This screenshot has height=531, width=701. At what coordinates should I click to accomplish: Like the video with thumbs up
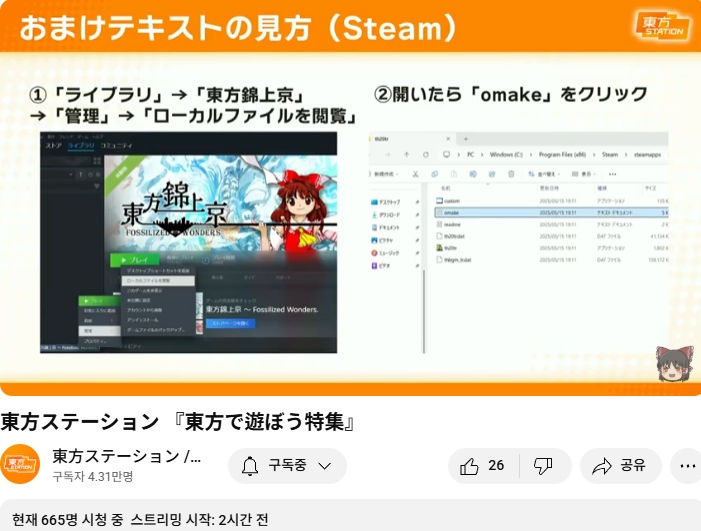tap(483, 466)
